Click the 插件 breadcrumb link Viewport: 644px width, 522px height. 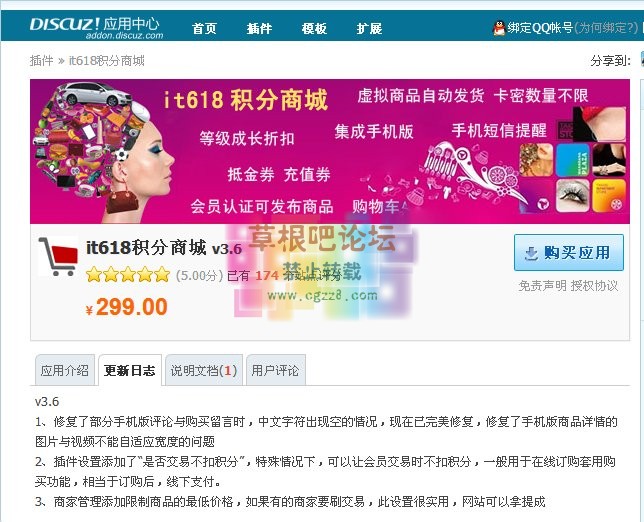coord(41,61)
